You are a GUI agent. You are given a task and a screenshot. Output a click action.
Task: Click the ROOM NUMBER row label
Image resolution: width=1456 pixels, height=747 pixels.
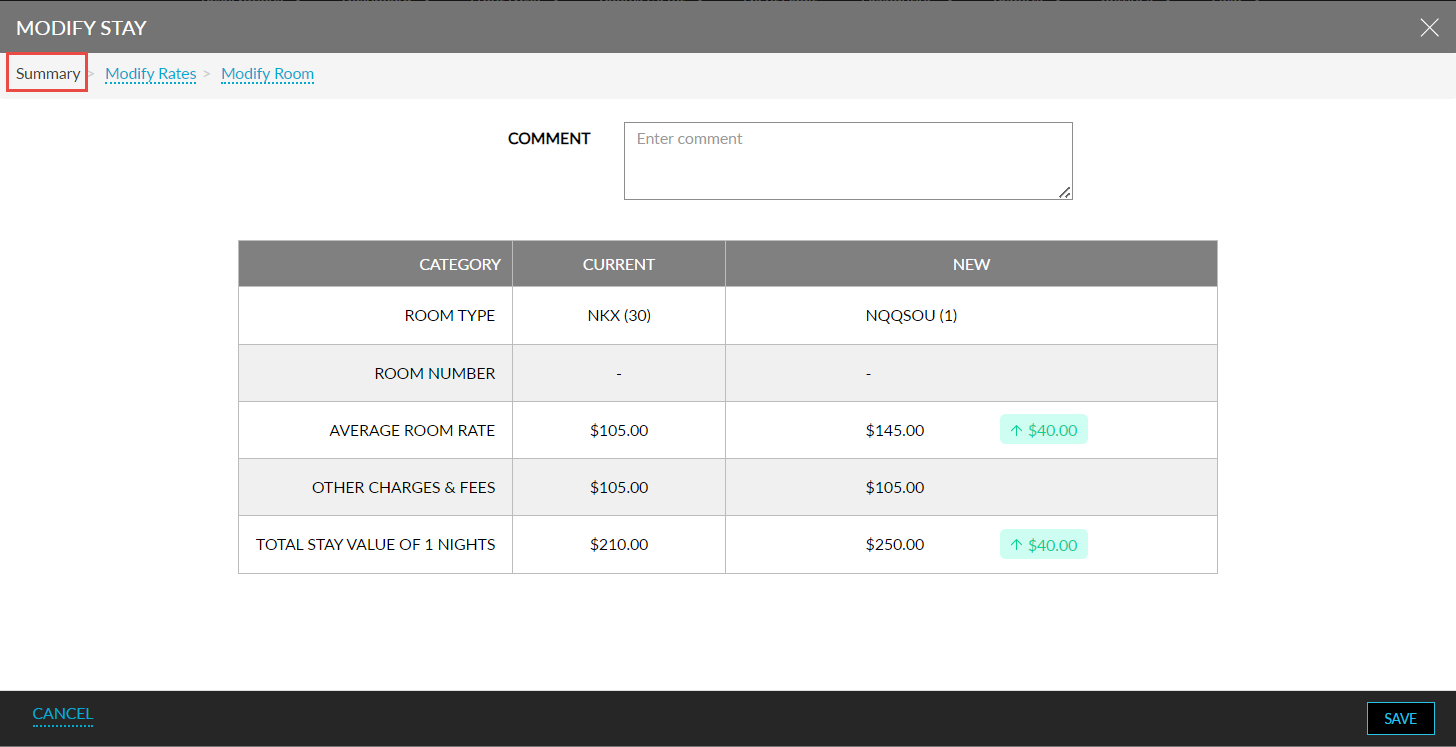(434, 373)
